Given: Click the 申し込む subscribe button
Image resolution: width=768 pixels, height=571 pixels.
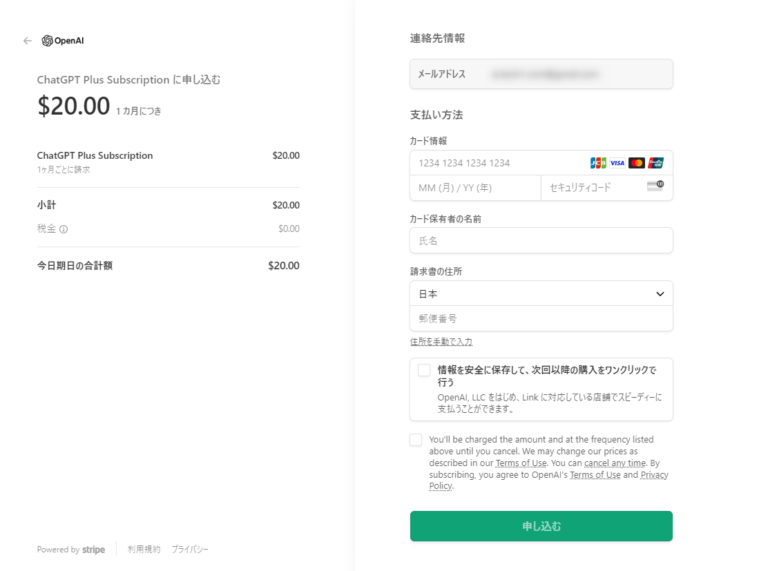Looking at the screenshot, I should point(541,526).
